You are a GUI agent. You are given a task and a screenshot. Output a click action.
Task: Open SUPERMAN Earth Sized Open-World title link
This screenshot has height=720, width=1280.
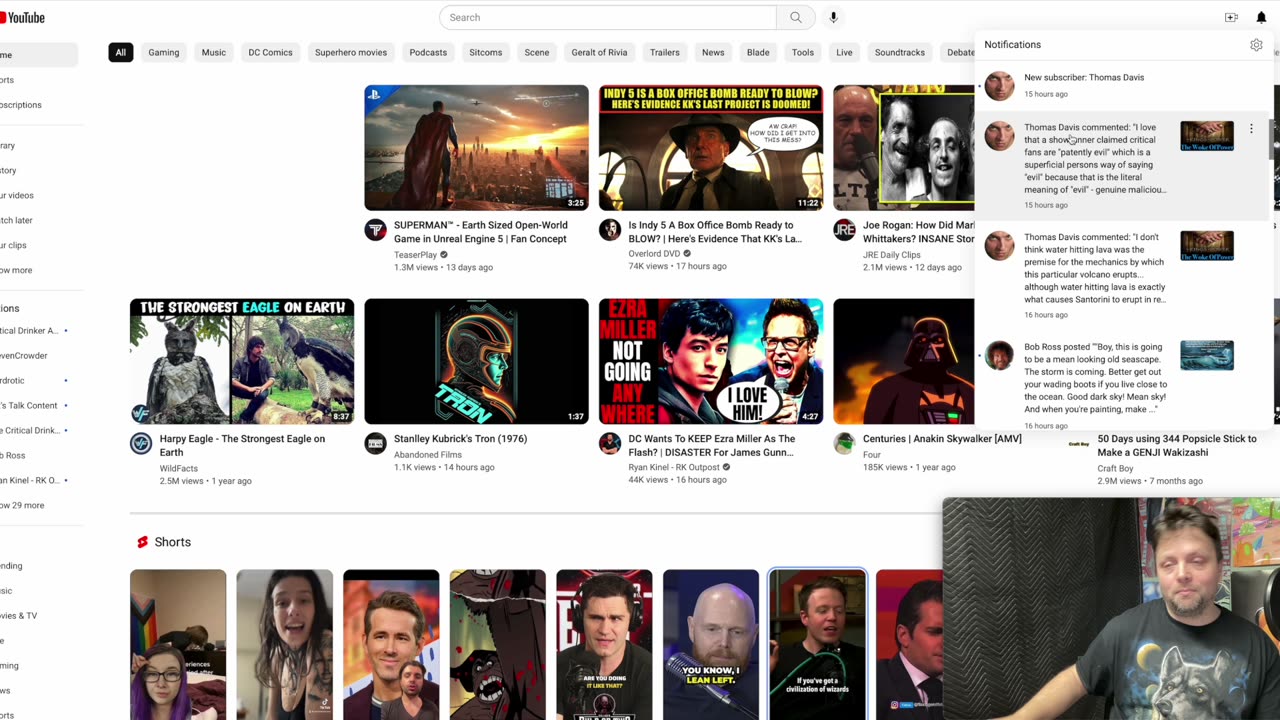480,232
